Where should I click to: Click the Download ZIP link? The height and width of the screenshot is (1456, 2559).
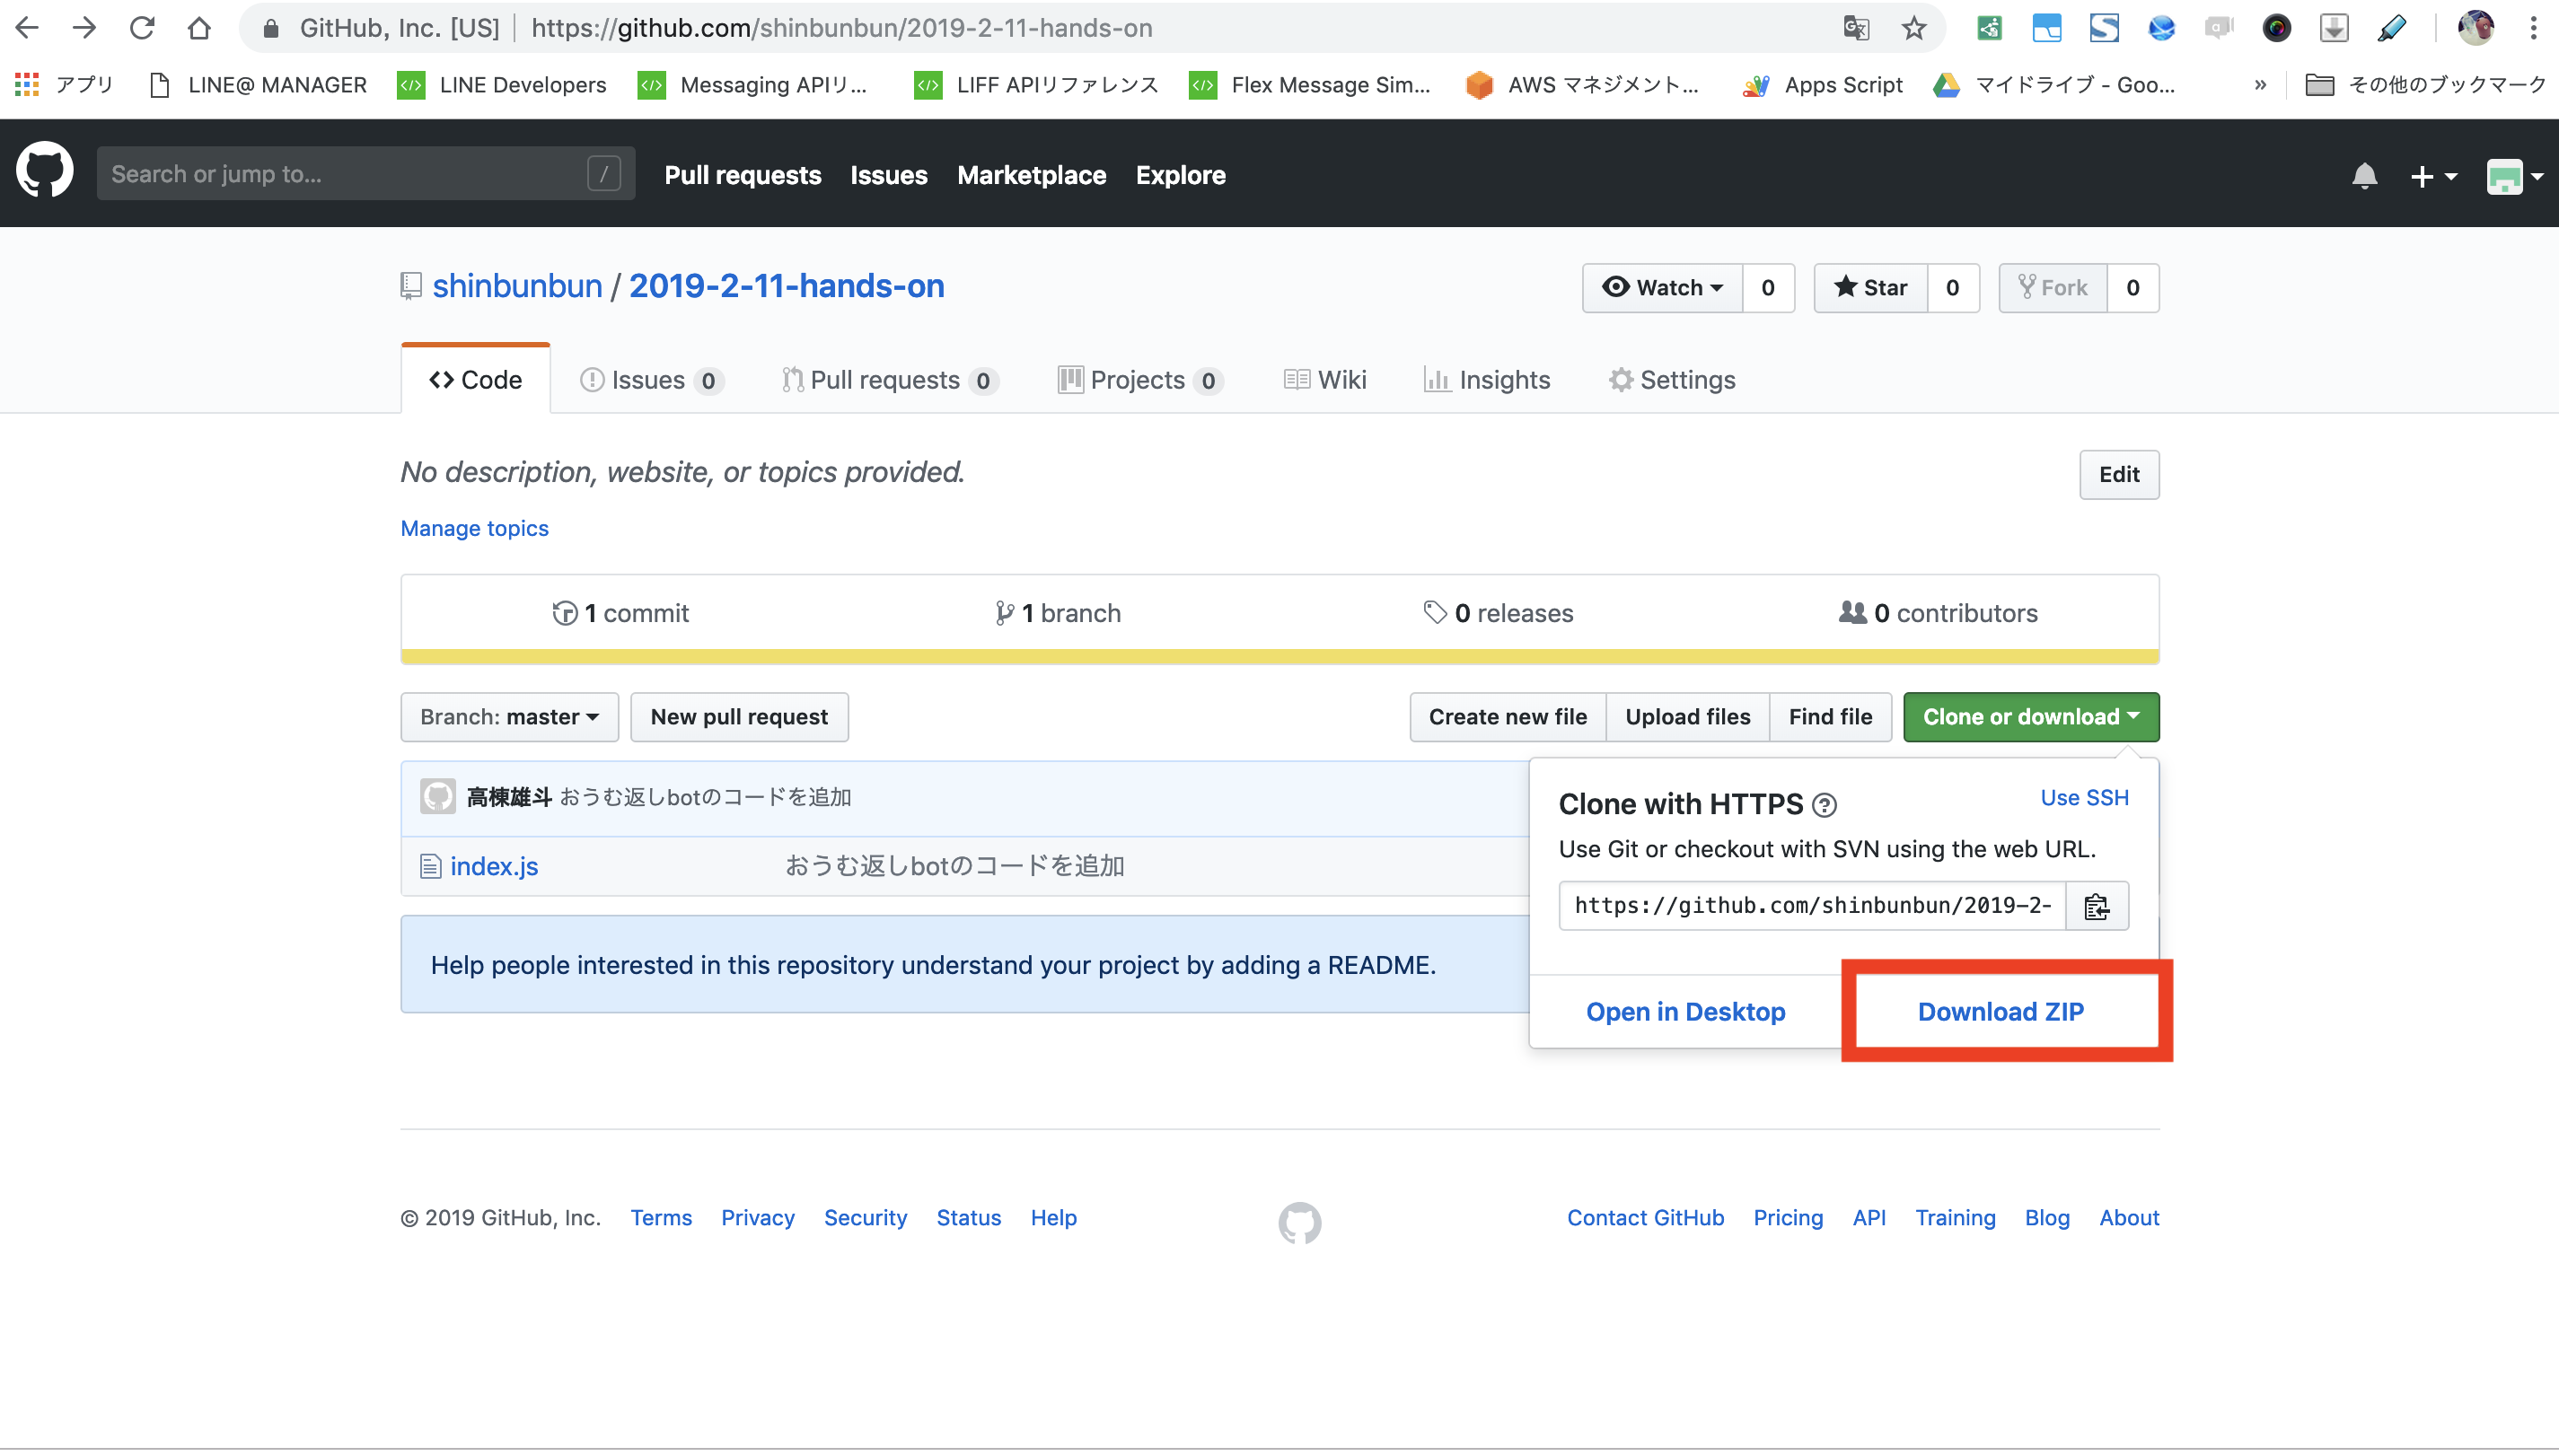[2000, 1012]
